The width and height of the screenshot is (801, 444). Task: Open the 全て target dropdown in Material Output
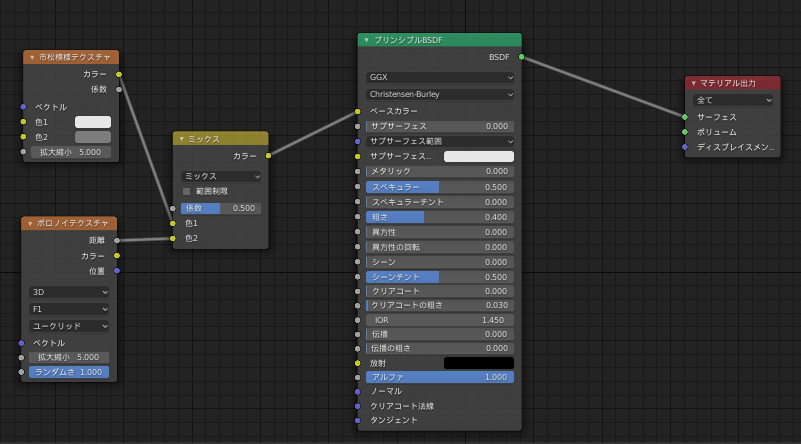point(733,100)
